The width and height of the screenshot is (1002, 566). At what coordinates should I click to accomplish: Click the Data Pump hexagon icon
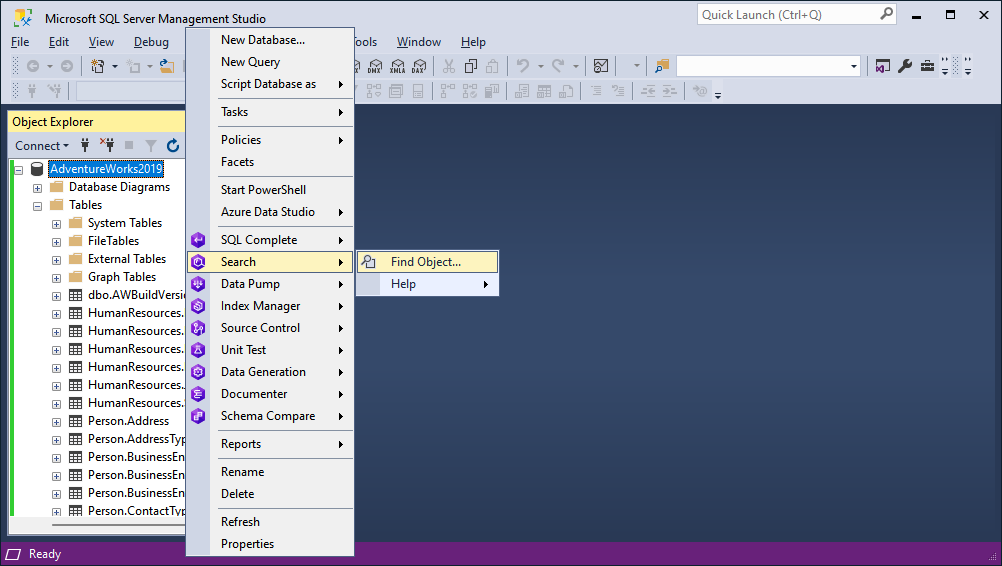(198, 284)
